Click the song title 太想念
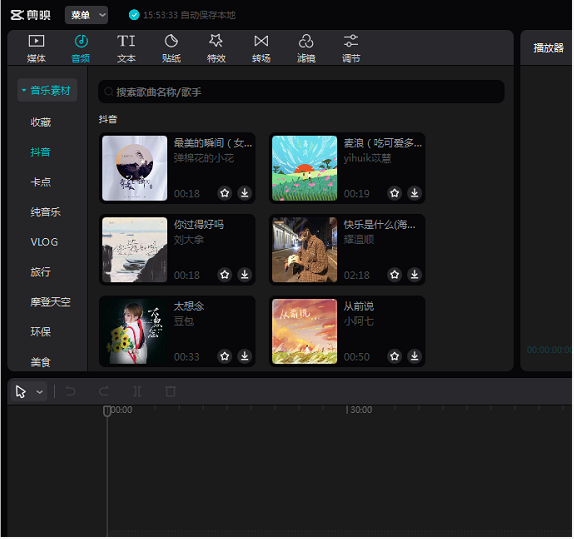The image size is (574, 539). pyautogui.click(x=189, y=306)
